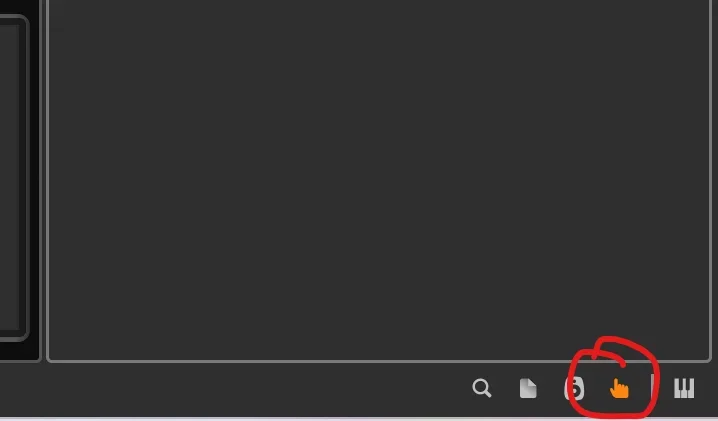Click inside the large empty main panel
This screenshot has height=421, width=718.
tap(379, 179)
